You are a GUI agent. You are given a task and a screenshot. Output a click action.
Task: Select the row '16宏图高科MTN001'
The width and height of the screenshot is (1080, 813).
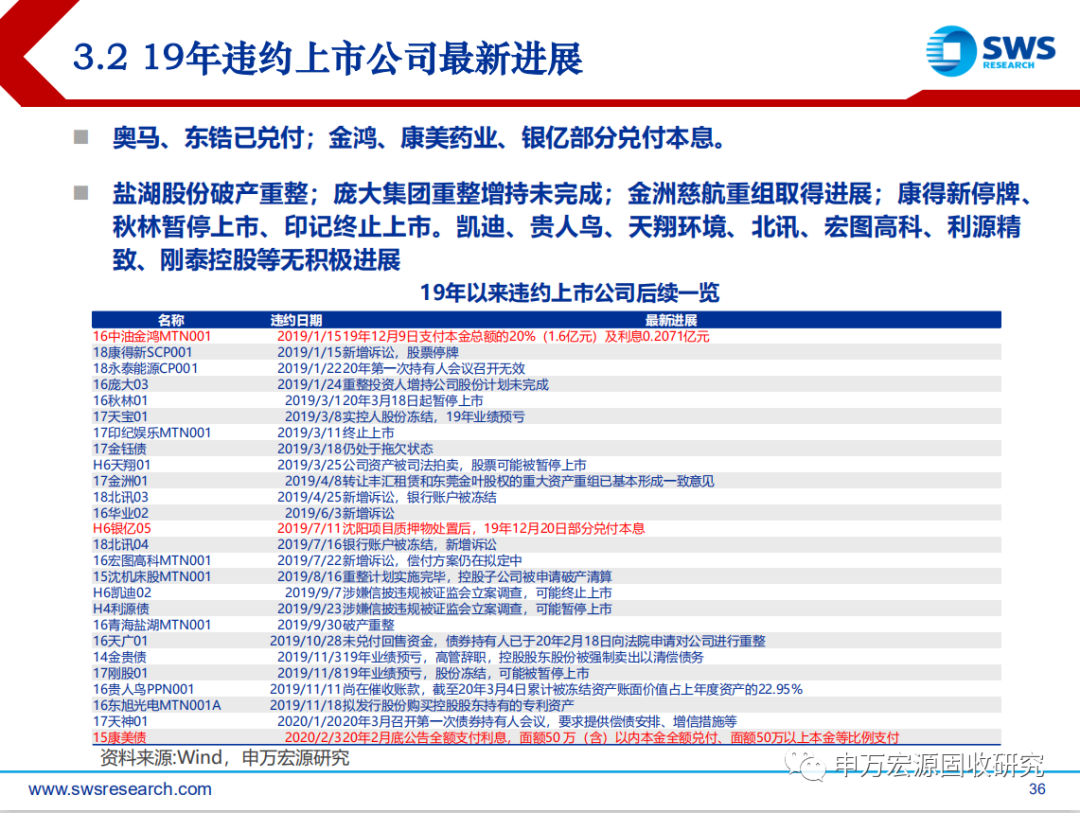(x=546, y=561)
